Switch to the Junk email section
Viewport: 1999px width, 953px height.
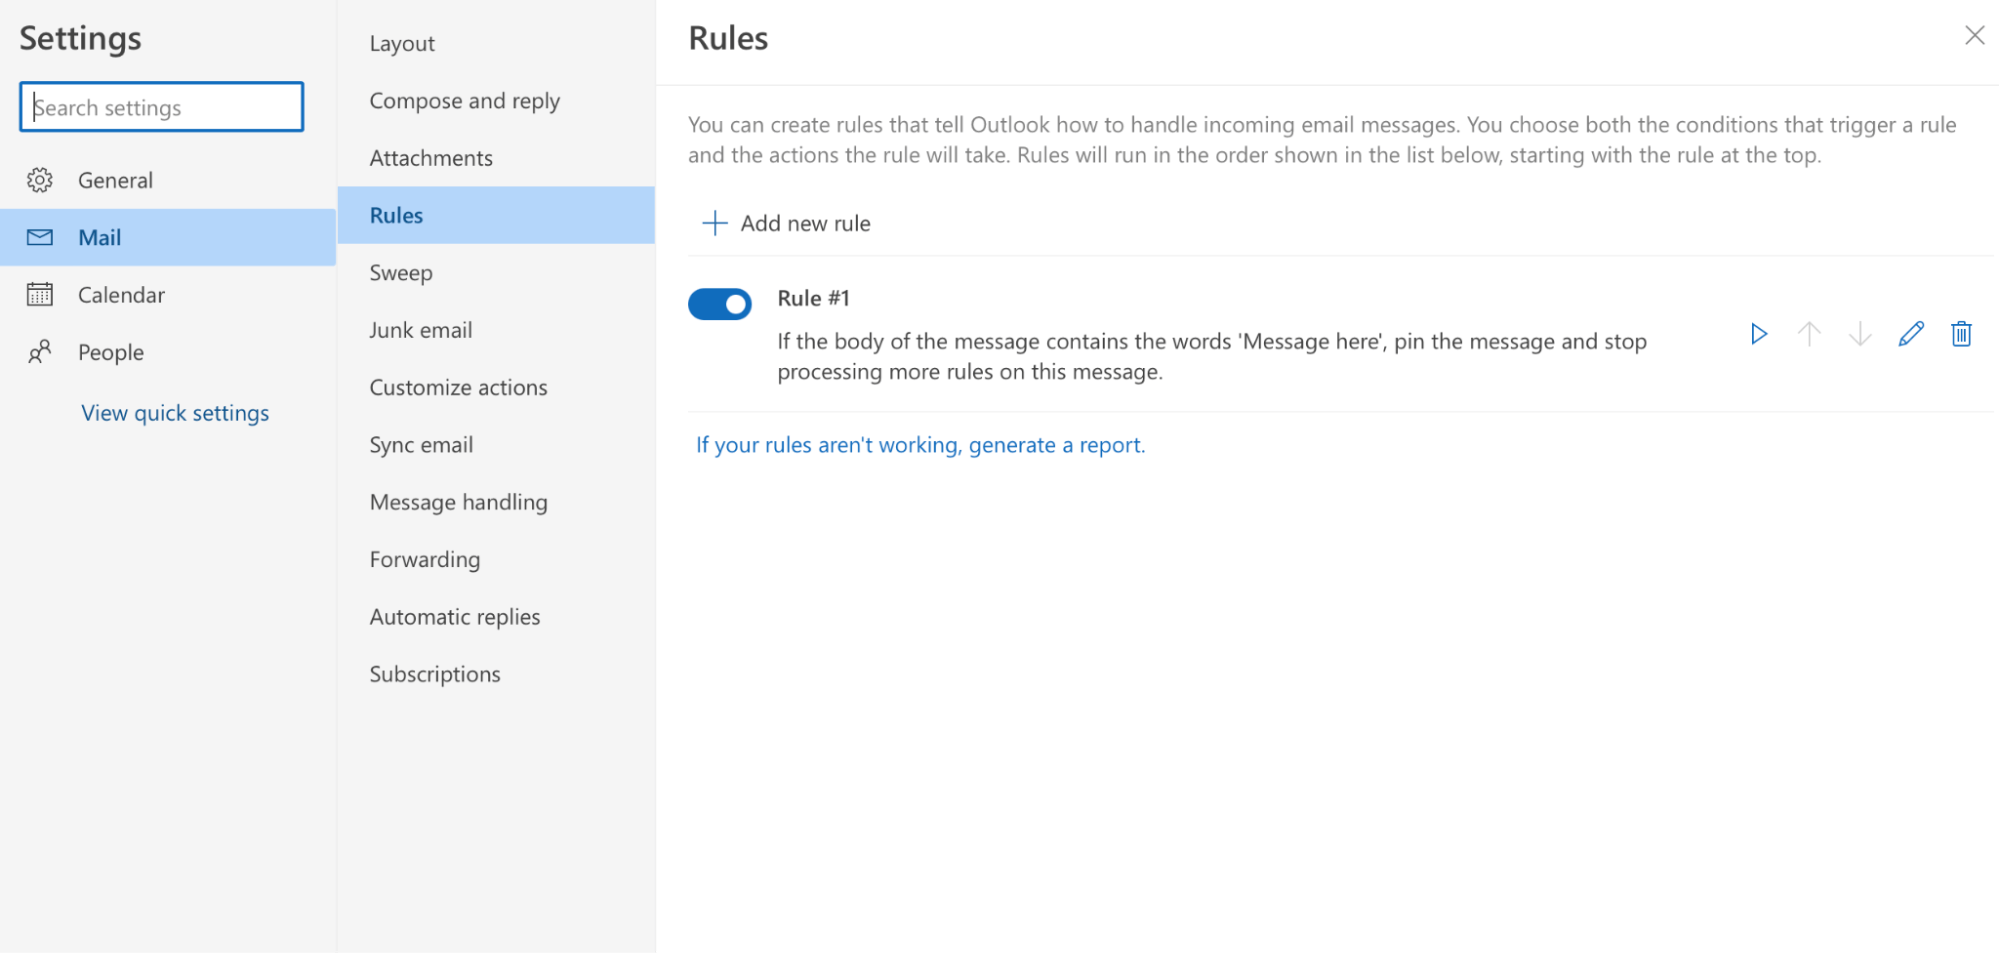[x=420, y=329]
